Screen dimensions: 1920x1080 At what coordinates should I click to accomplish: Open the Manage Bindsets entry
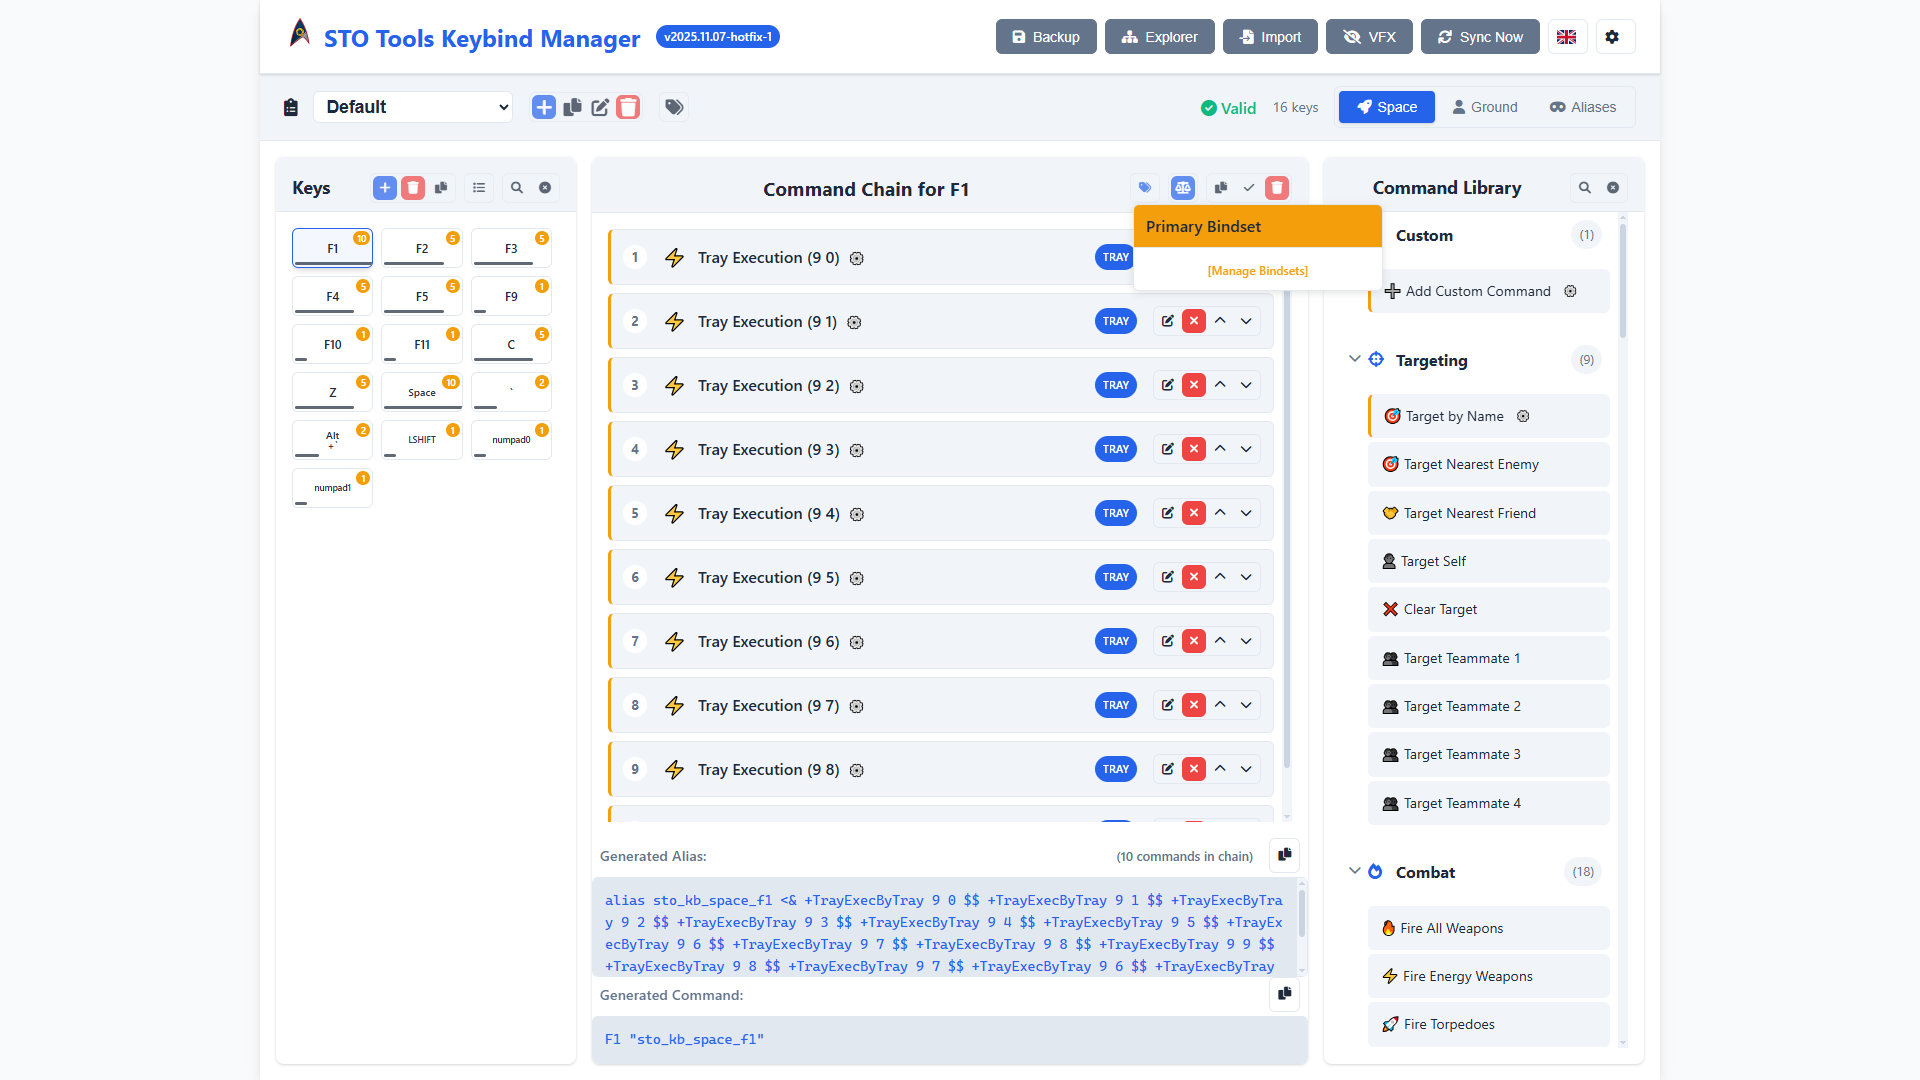(x=1257, y=270)
